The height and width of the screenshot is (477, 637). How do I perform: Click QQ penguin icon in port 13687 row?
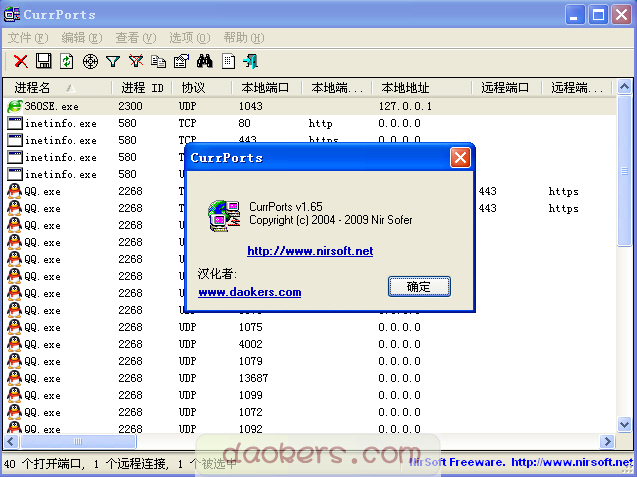click(x=14, y=378)
